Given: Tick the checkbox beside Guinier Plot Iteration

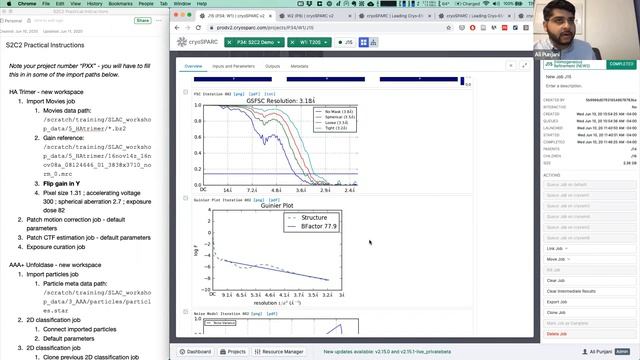Looking at the screenshot, I should coord(185,198).
